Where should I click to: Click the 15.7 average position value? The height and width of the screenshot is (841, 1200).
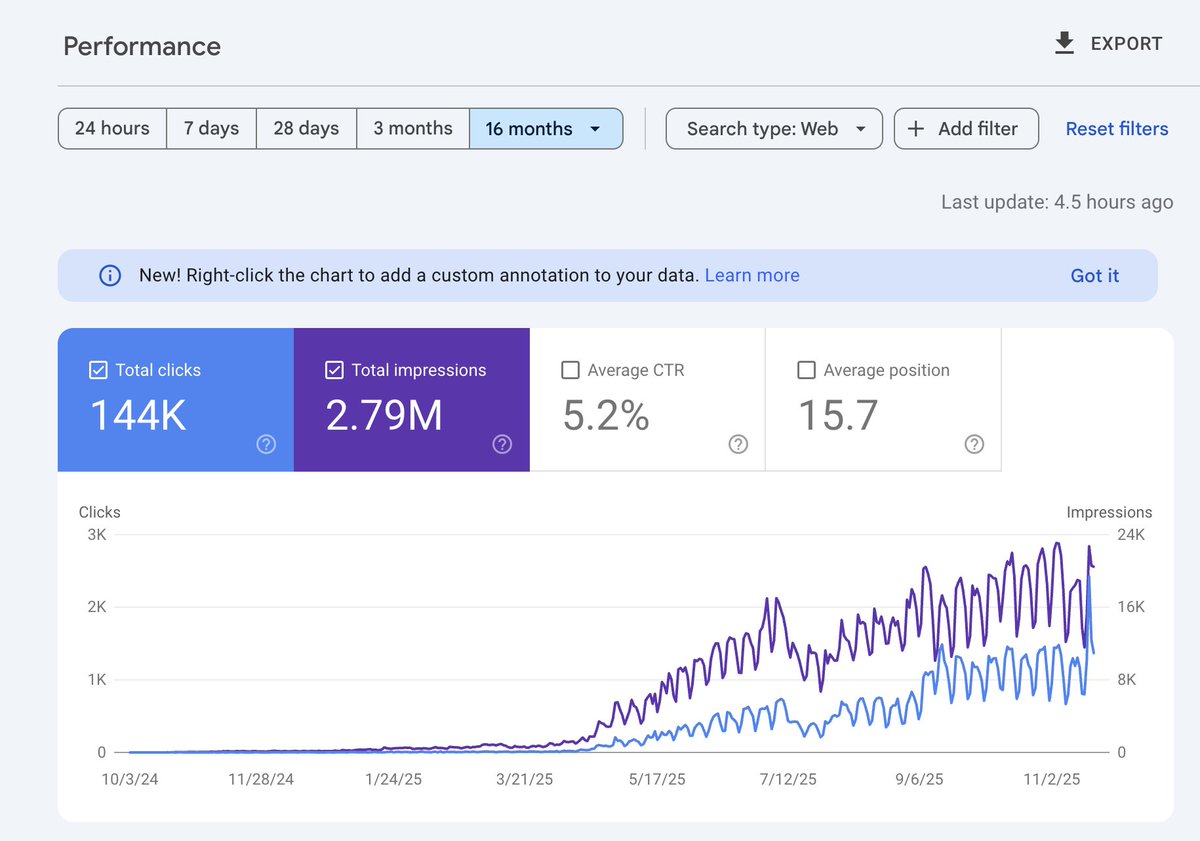(x=838, y=415)
